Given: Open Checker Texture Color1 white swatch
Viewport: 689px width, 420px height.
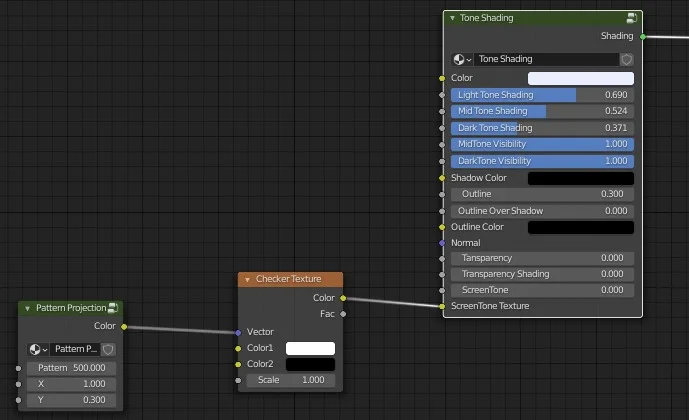Looking at the screenshot, I should click(x=310, y=348).
